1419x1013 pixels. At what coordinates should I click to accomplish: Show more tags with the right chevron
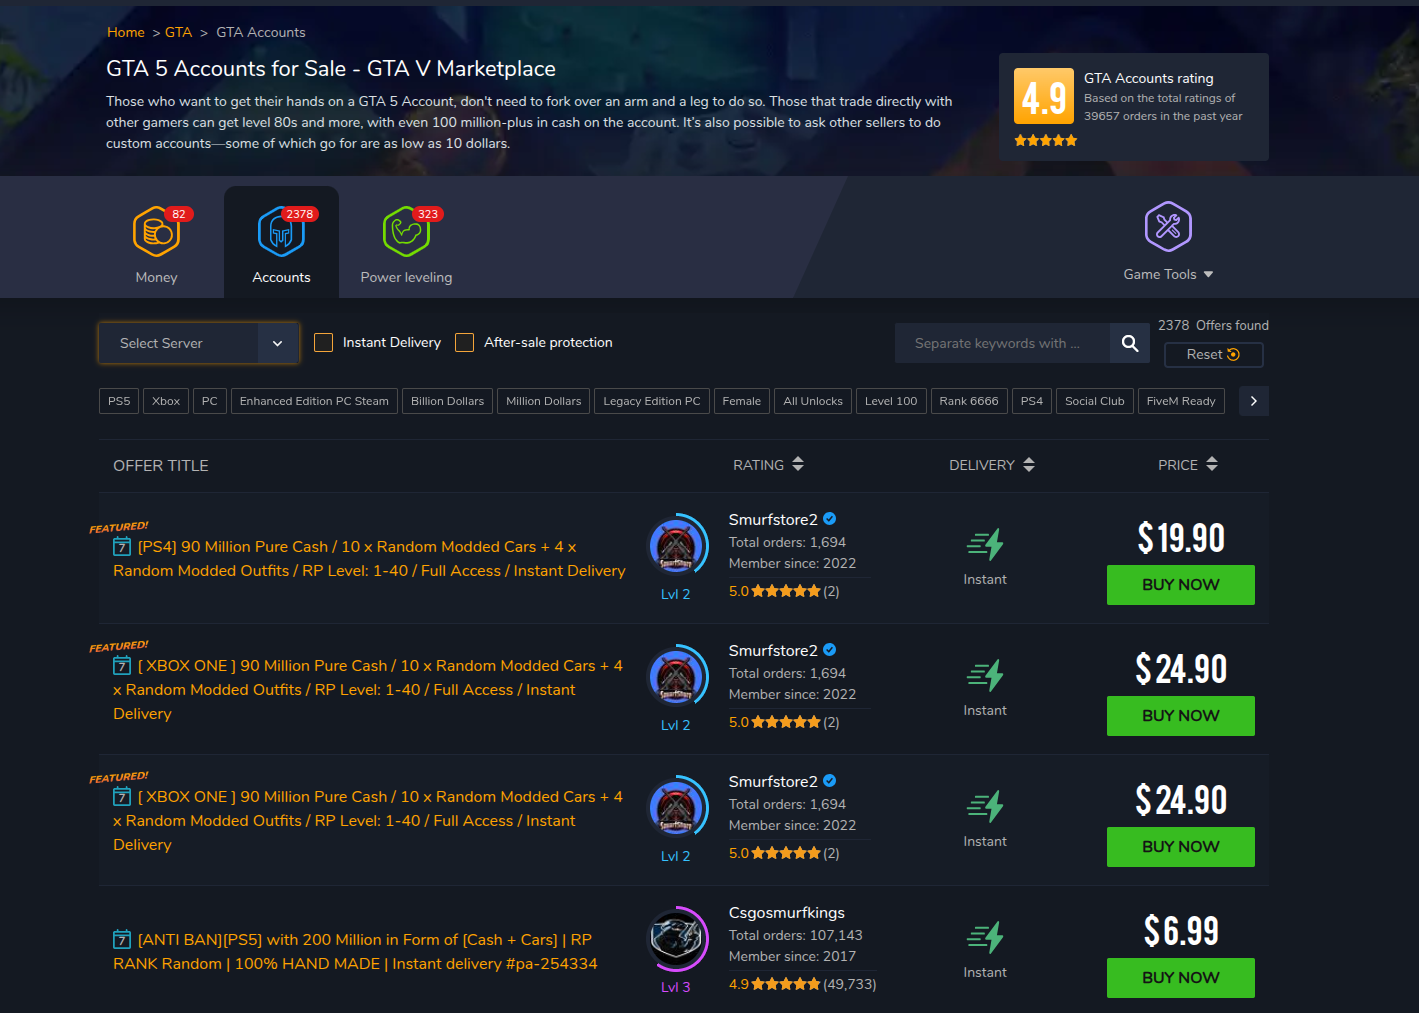[x=1253, y=401]
